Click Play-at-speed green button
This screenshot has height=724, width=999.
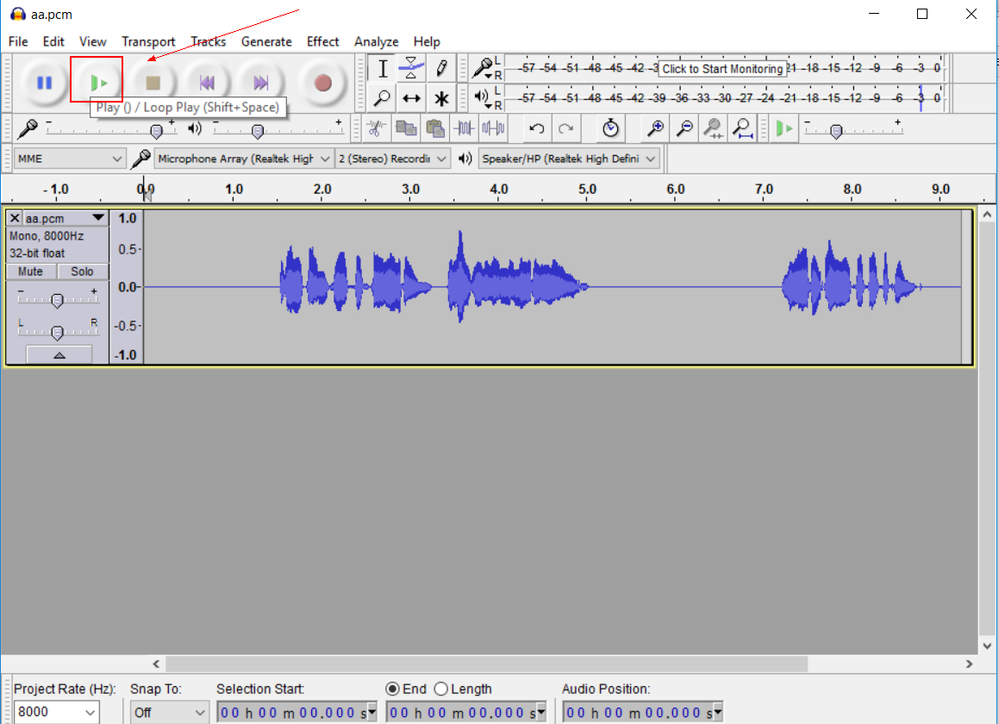click(784, 129)
